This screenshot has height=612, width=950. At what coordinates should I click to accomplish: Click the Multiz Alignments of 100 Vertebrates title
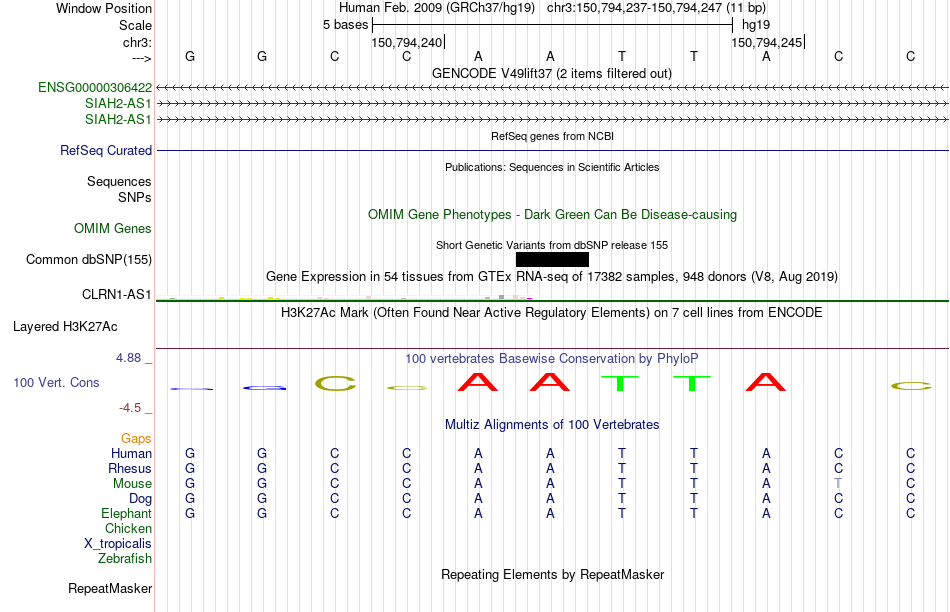click(552, 424)
